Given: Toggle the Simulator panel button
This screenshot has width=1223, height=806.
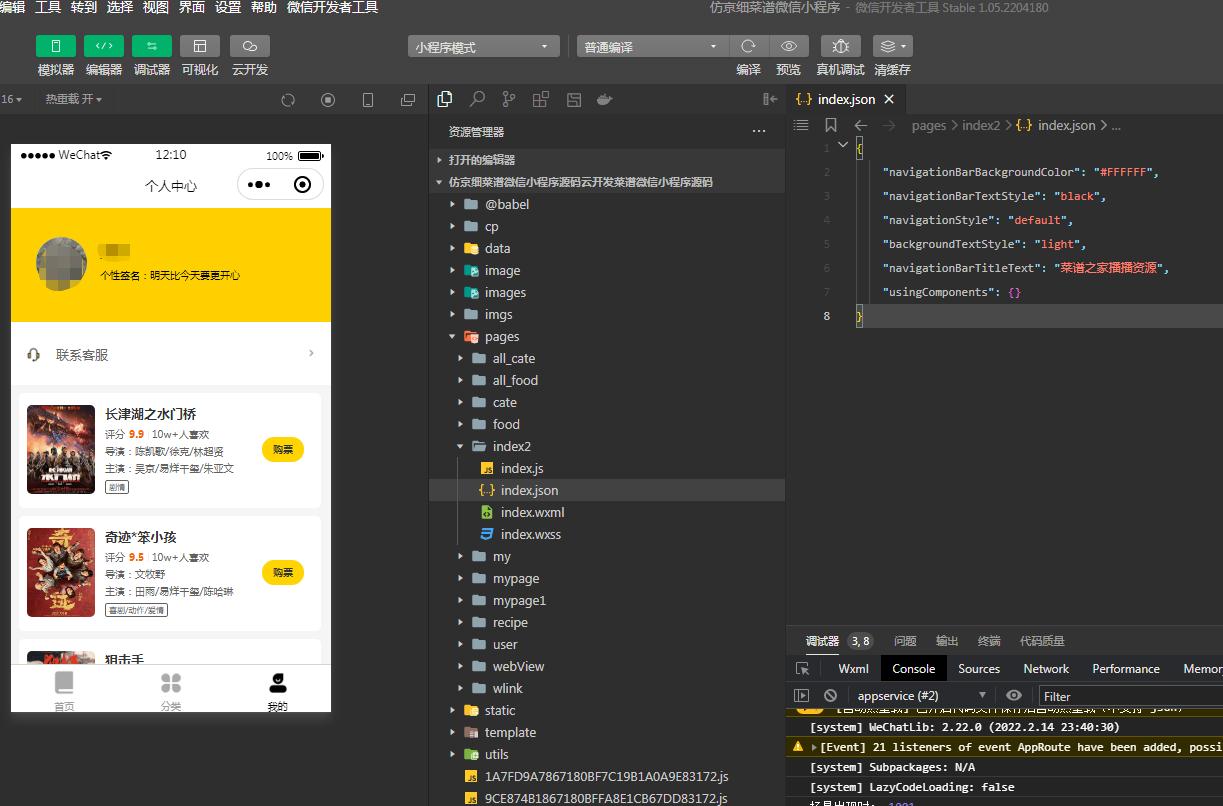Looking at the screenshot, I should 56,46.
